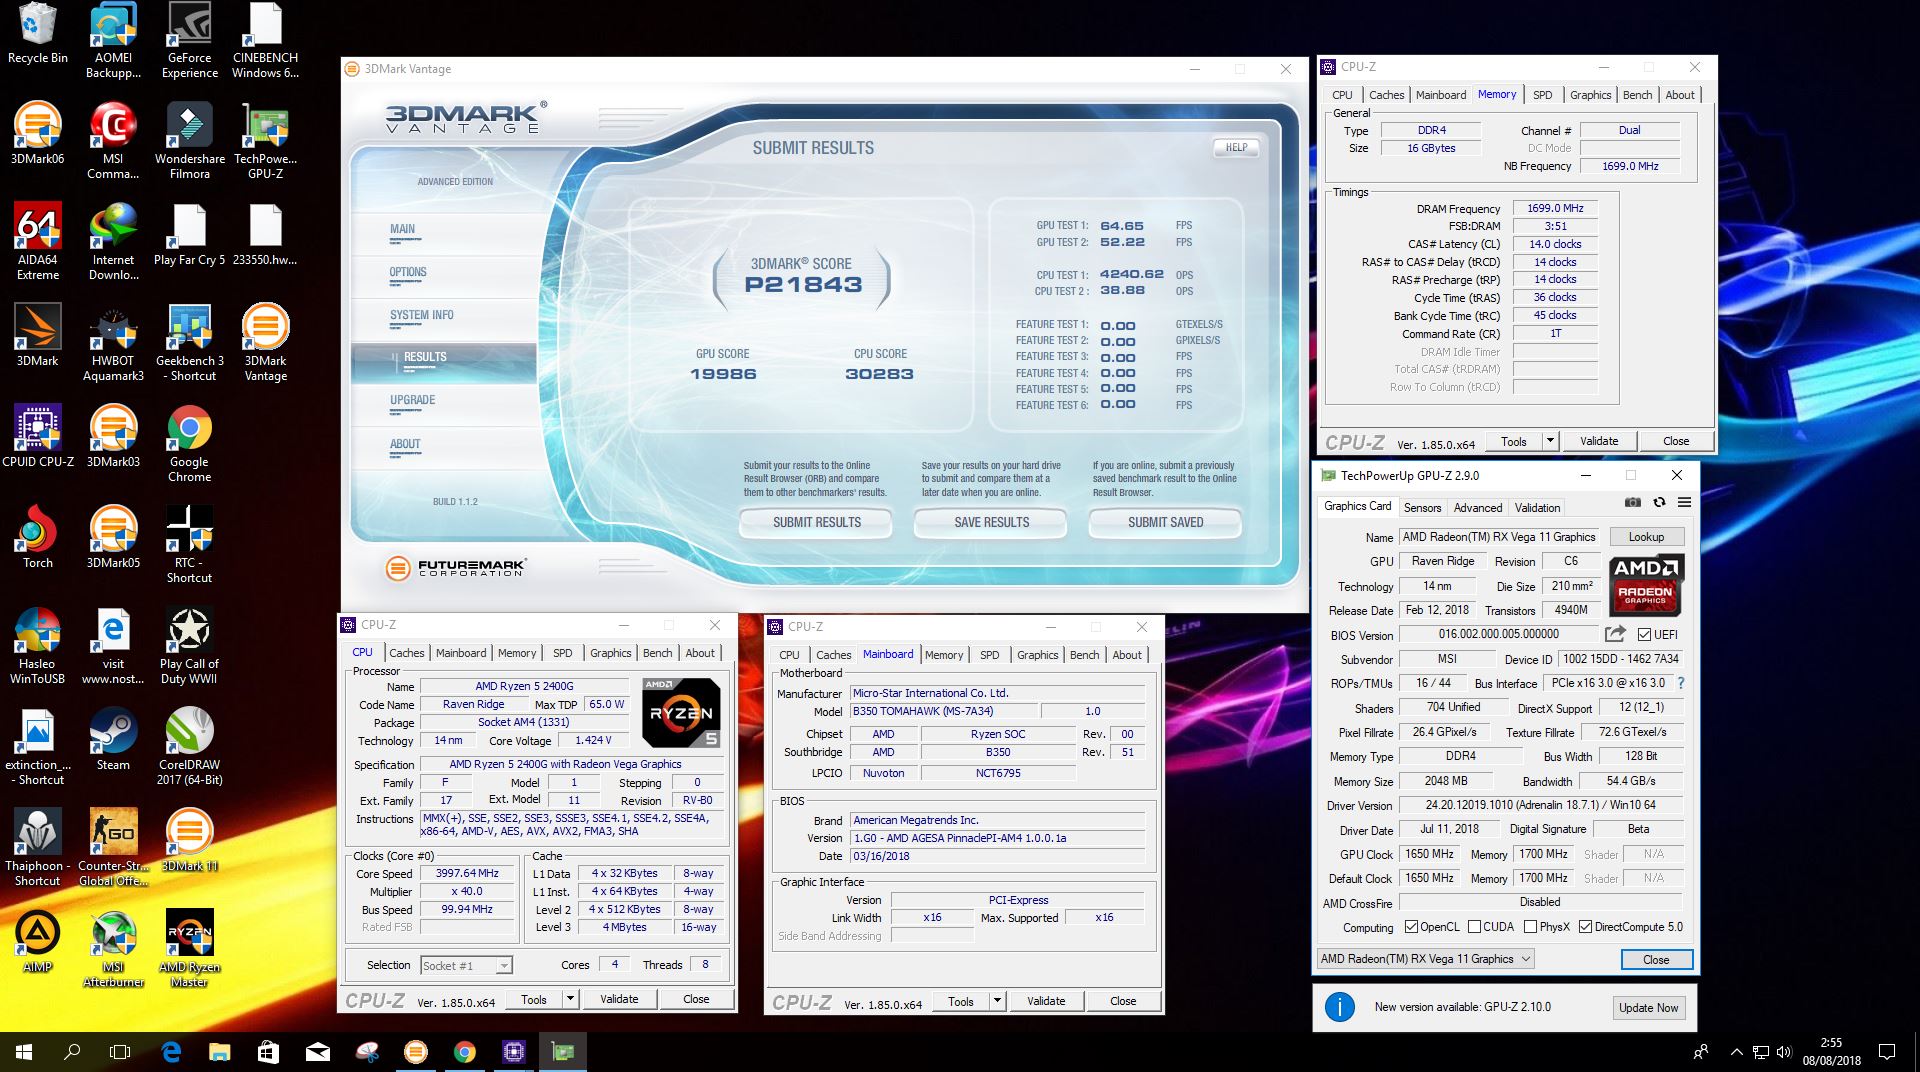
Task: Open Internet Download Manager desktop icon
Action: click(x=113, y=242)
